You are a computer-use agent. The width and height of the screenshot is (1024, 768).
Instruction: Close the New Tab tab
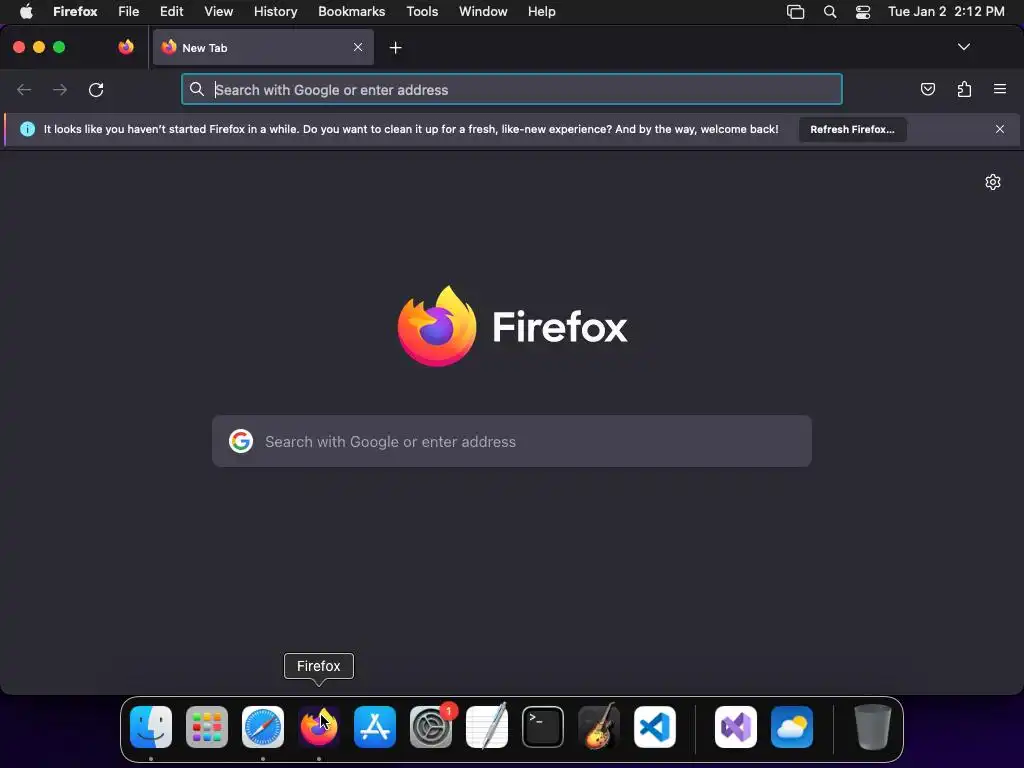click(x=358, y=47)
